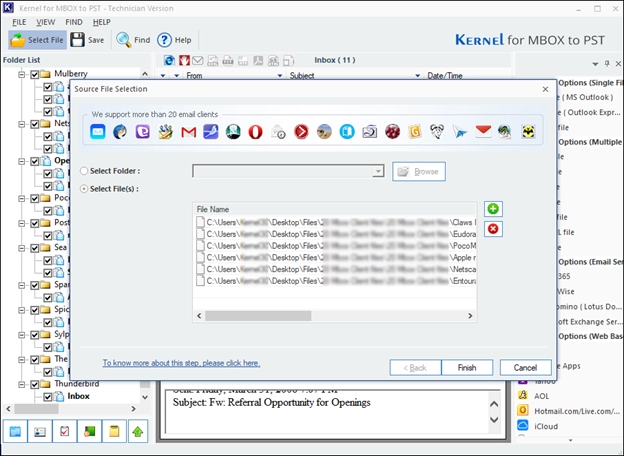The image size is (624, 456).
Task: Click the purple Entourage 'e' icon
Action: coord(142,131)
